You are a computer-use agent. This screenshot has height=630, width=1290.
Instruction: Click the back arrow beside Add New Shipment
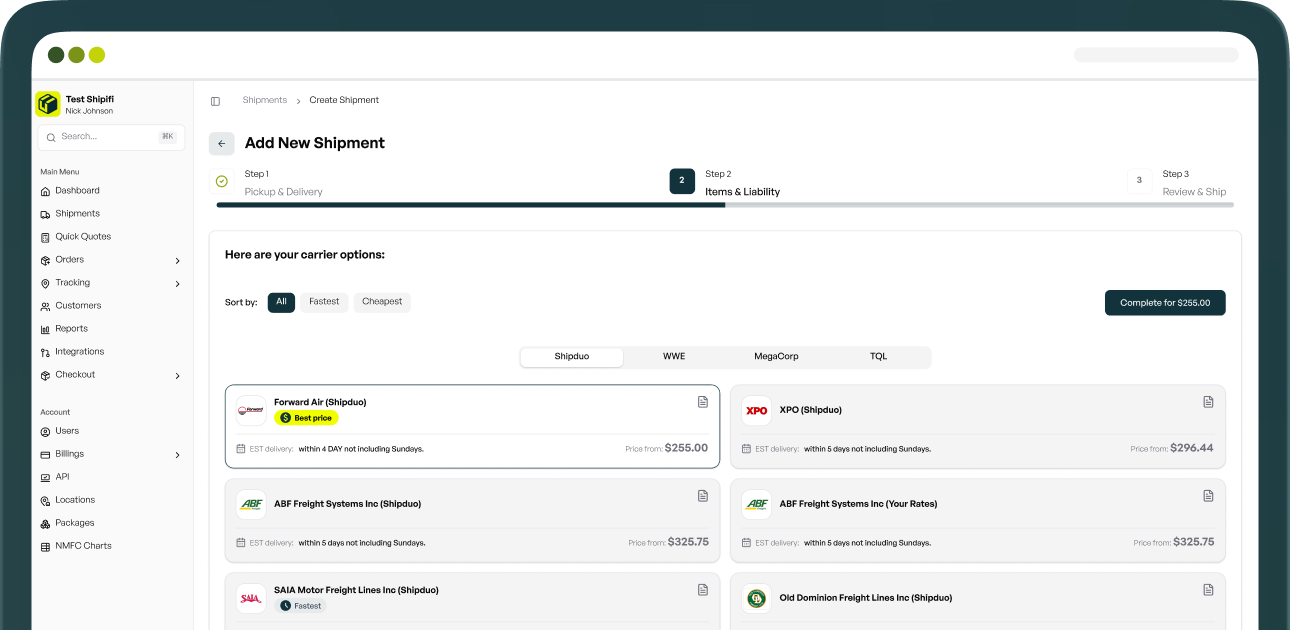[x=222, y=143]
